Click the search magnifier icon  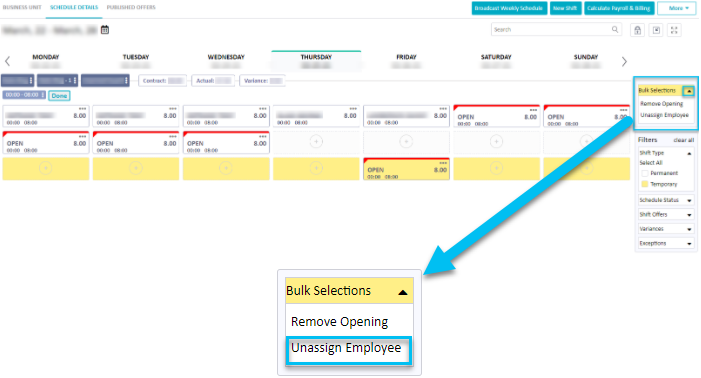click(615, 29)
